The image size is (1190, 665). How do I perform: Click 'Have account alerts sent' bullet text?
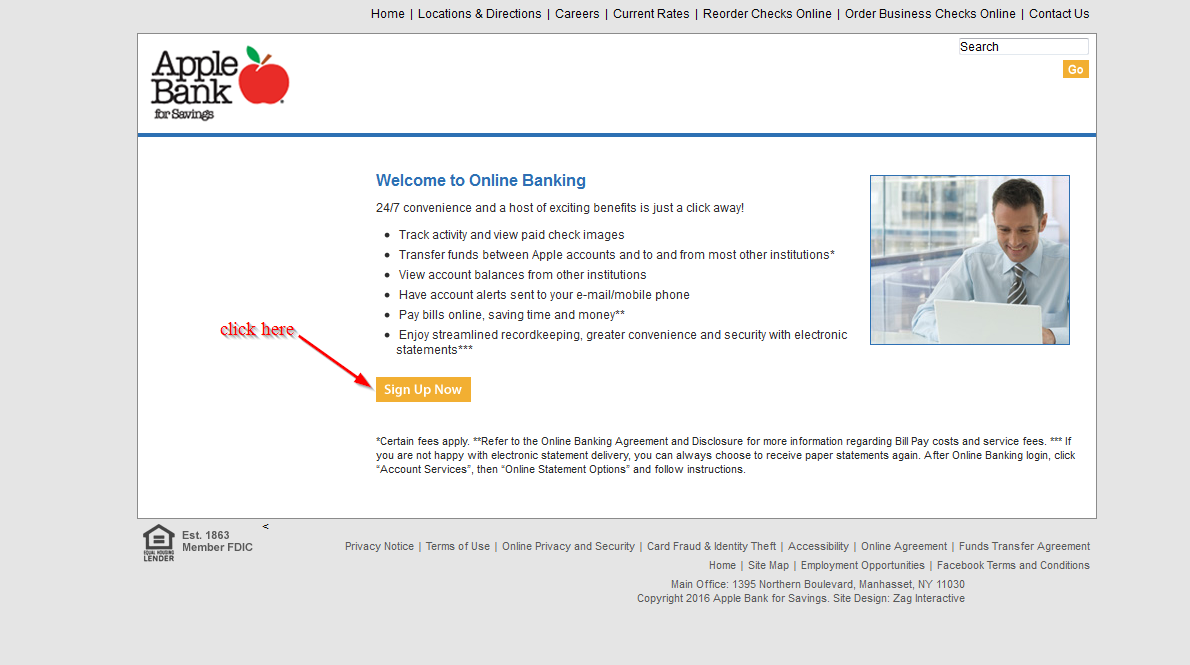[544, 295]
